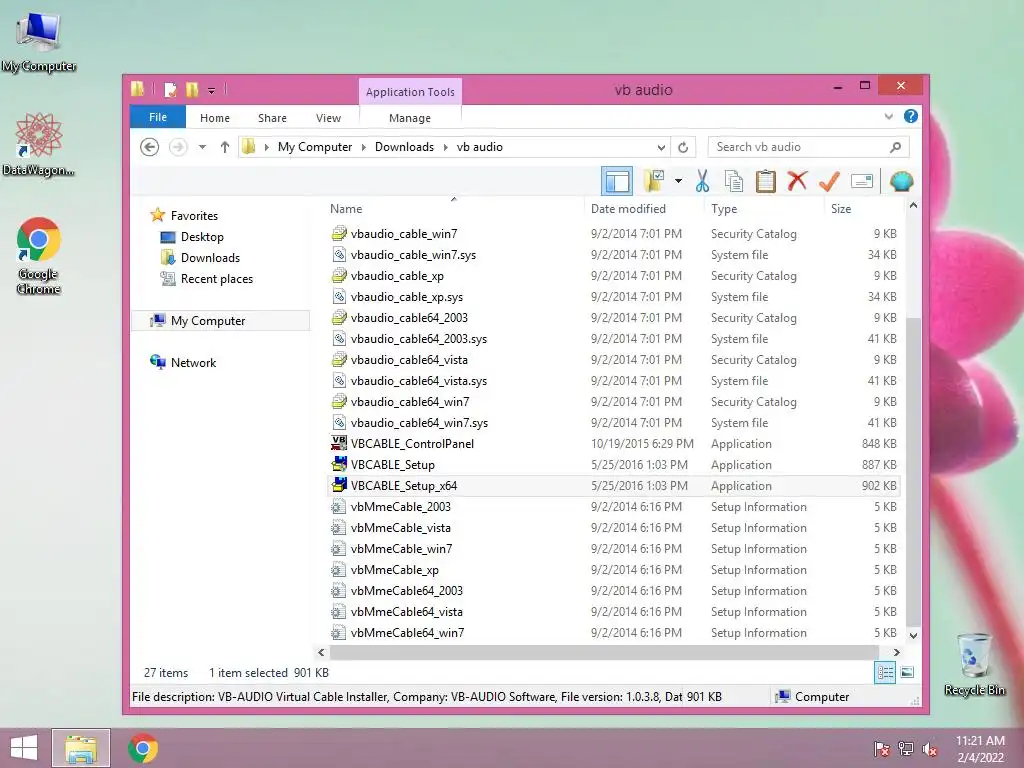Switch to Details view icon
The image size is (1024, 768).
point(885,672)
